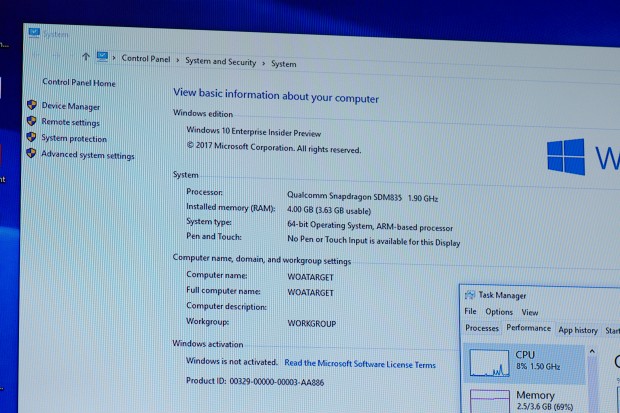Screen dimensions: 620x413
Task: Click shield icon beside Advanced system settings
Action: (31, 153)
